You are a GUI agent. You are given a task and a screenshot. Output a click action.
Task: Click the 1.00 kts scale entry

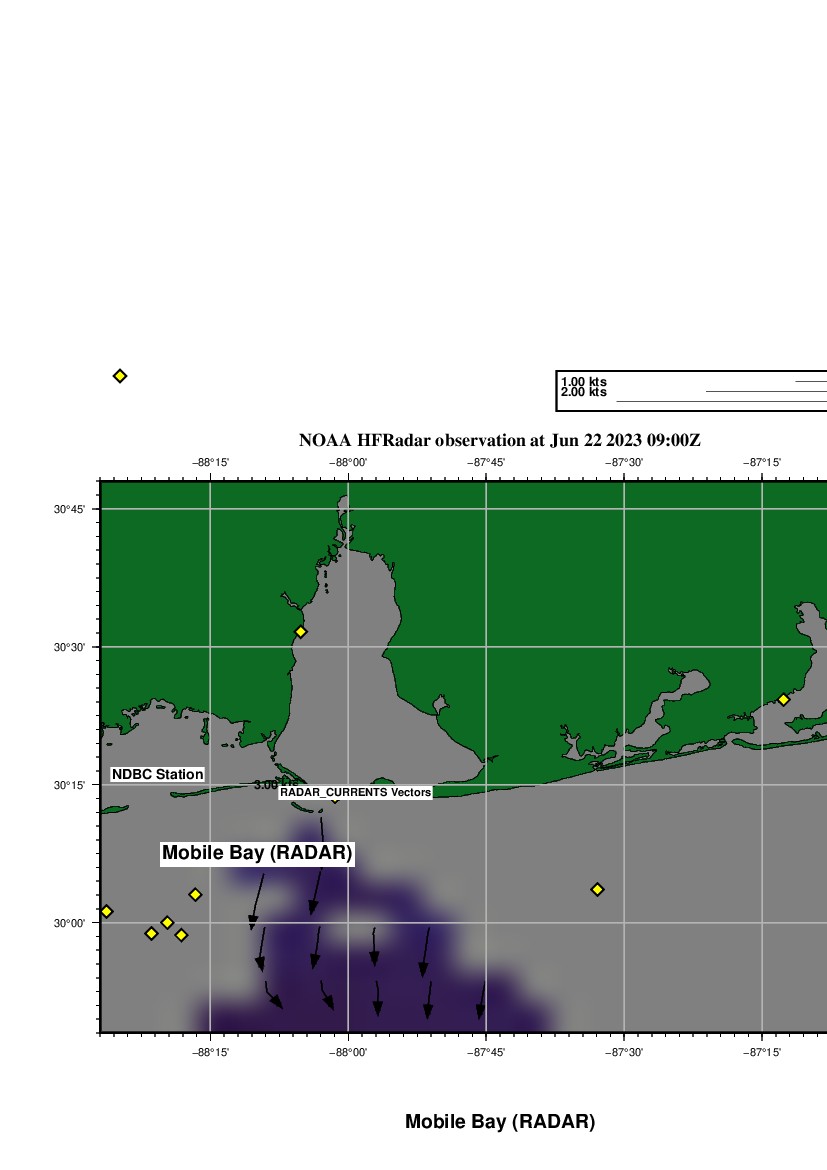[x=584, y=382]
